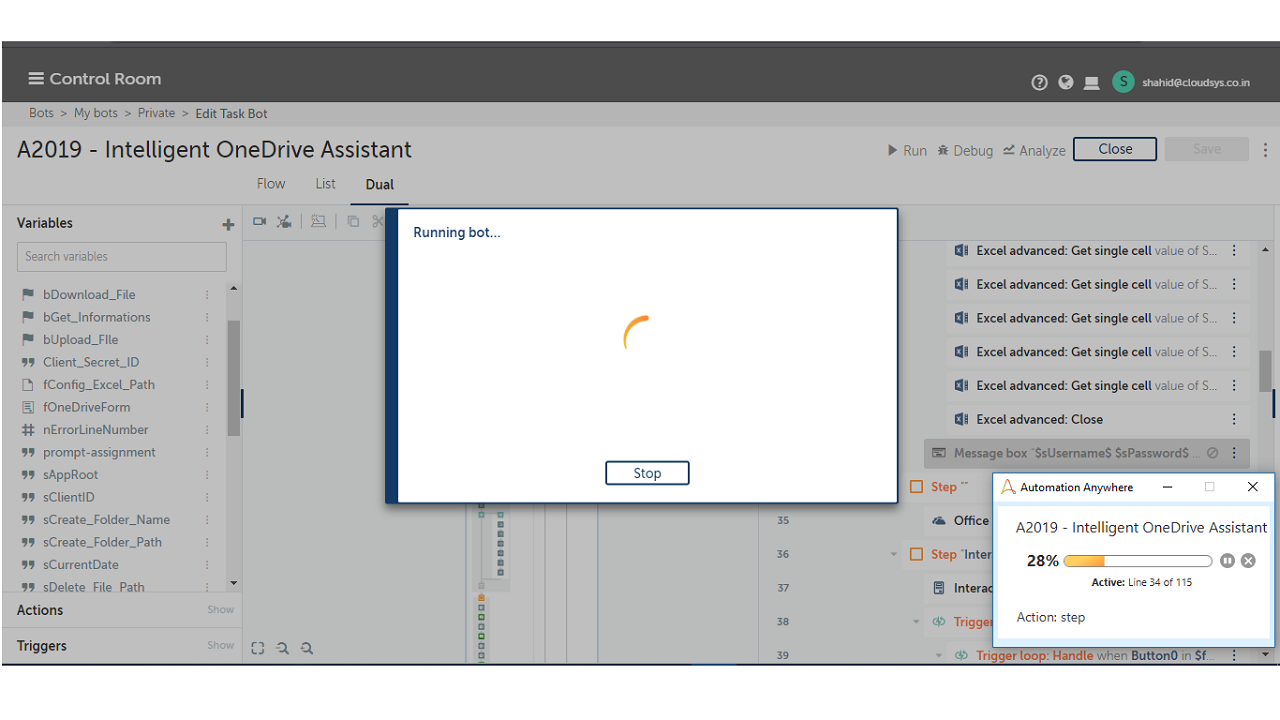The width and height of the screenshot is (1280, 720).
Task: Click the recorder camera icon in toolbar
Action: tap(260, 222)
